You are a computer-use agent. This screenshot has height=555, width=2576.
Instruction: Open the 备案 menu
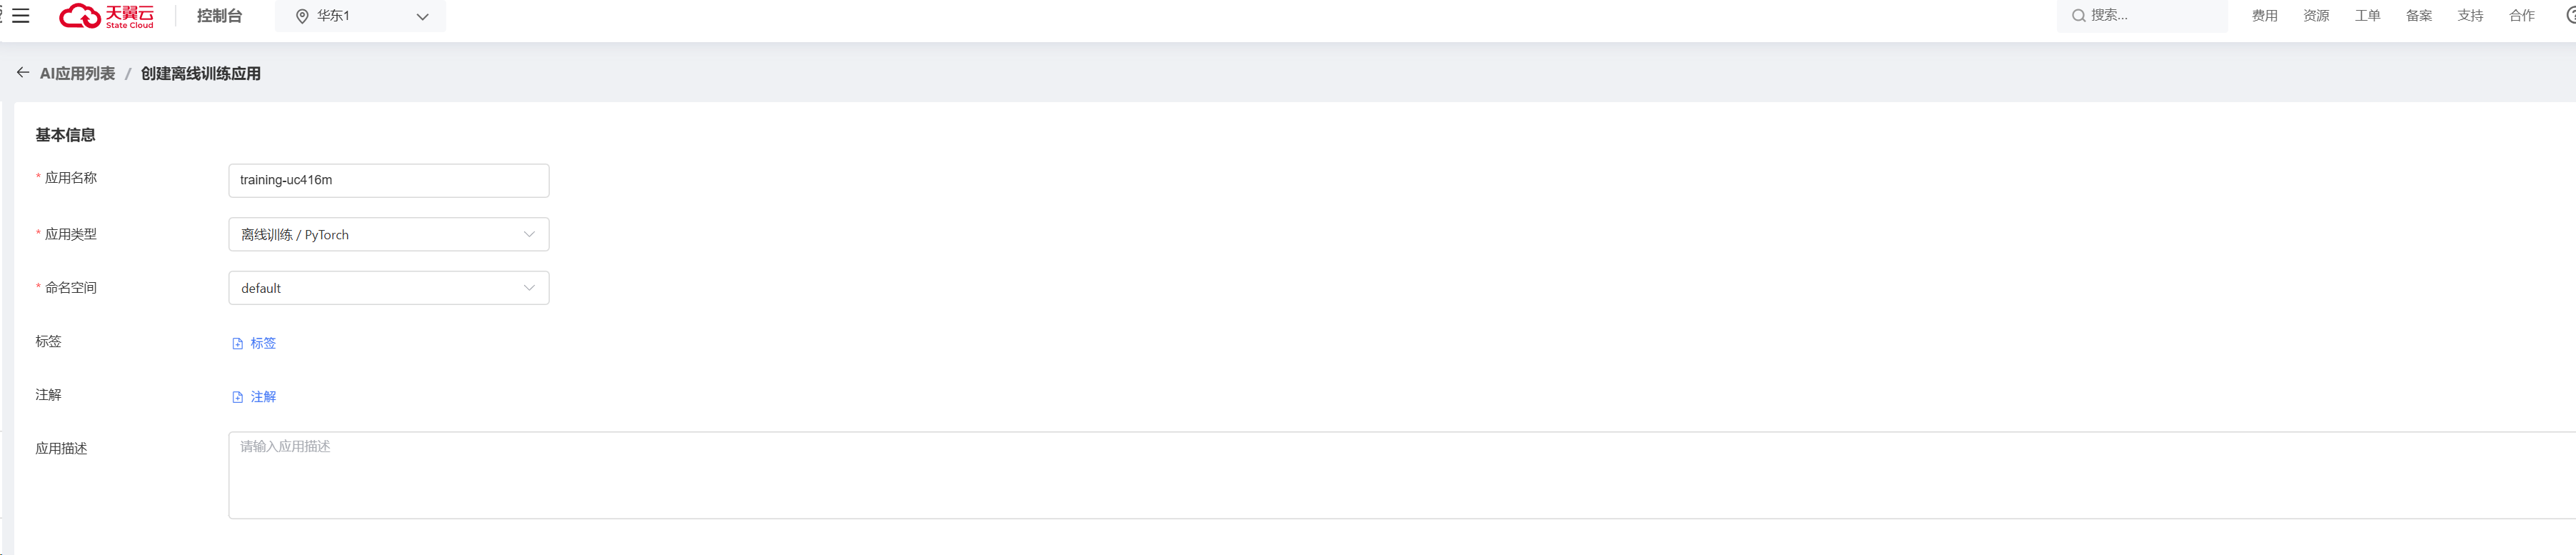(x=2419, y=16)
